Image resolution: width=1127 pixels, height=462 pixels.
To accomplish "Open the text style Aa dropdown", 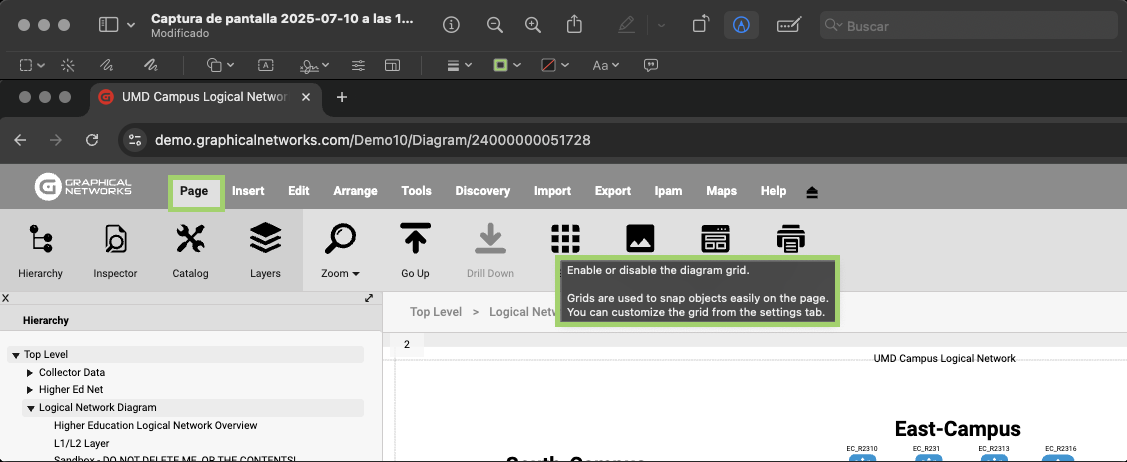I will [x=606, y=65].
